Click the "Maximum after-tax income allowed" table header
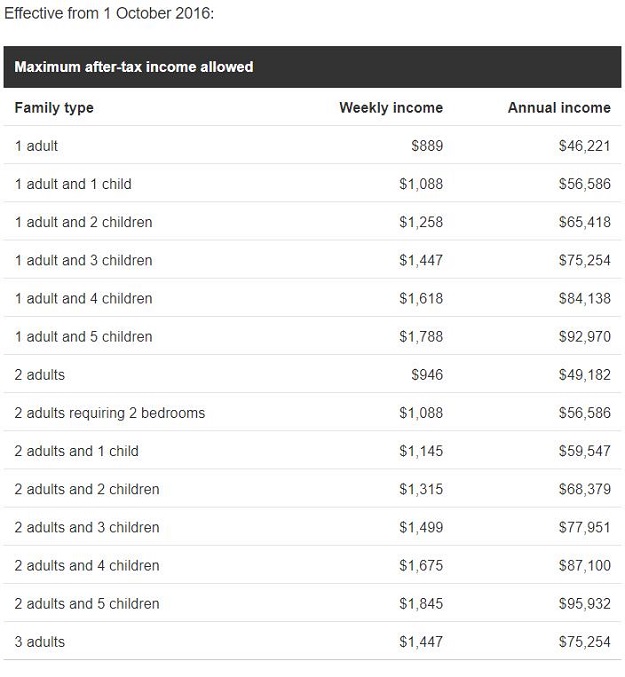The width and height of the screenshot is (625, 677). point(134,67)
